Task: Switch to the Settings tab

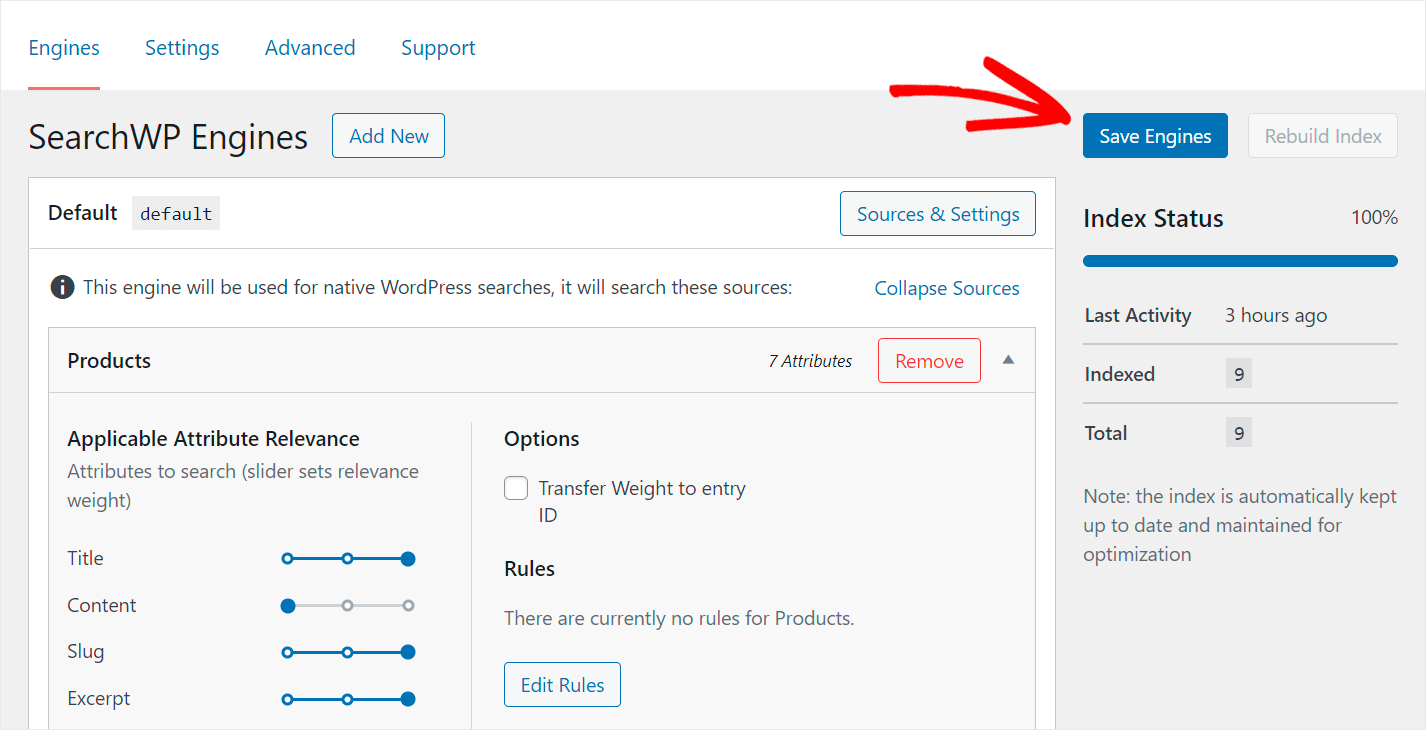Action: click(182, 48)
